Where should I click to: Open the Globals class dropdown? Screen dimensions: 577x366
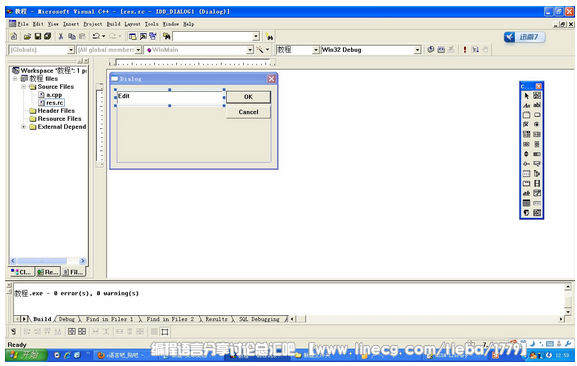coord(71,50)
